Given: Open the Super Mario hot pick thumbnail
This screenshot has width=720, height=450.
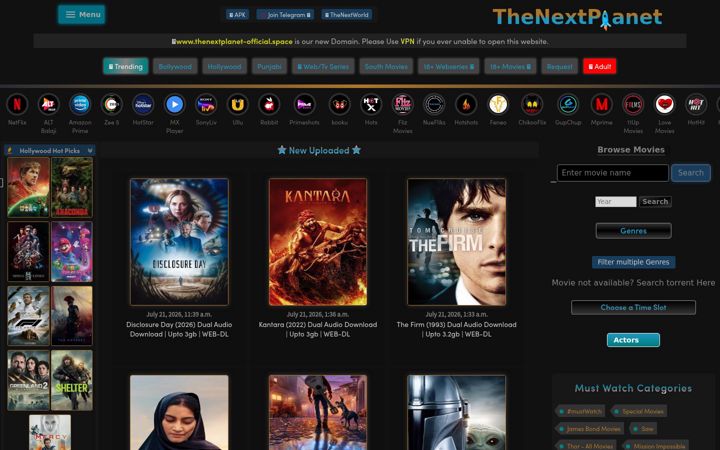Looking at the screenshot, I should 72,252.
